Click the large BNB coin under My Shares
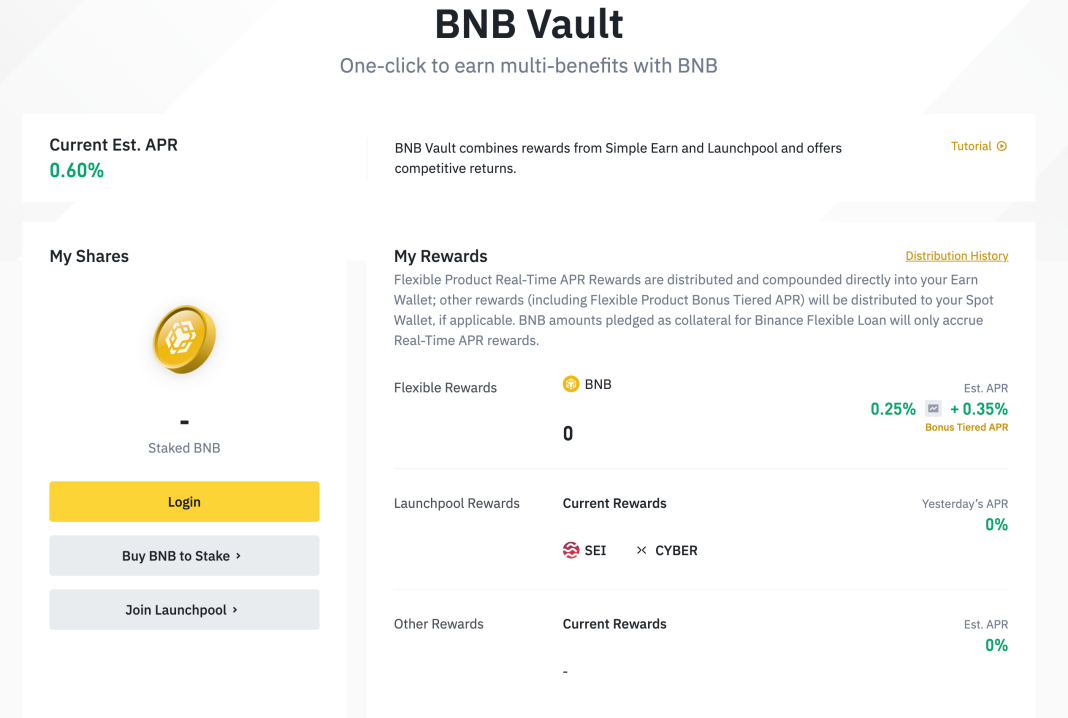 coord(184,339)
